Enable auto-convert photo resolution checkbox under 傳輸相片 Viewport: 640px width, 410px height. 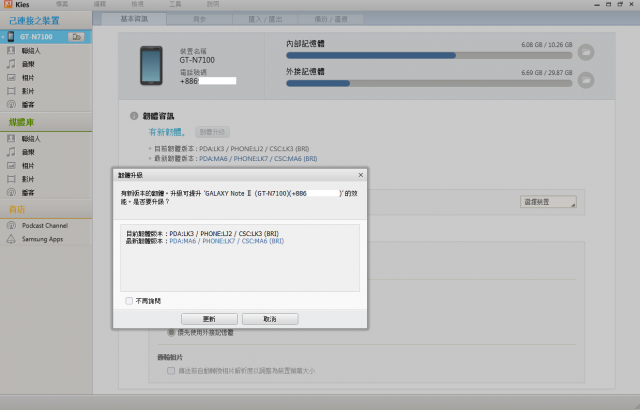pos(171,371)
